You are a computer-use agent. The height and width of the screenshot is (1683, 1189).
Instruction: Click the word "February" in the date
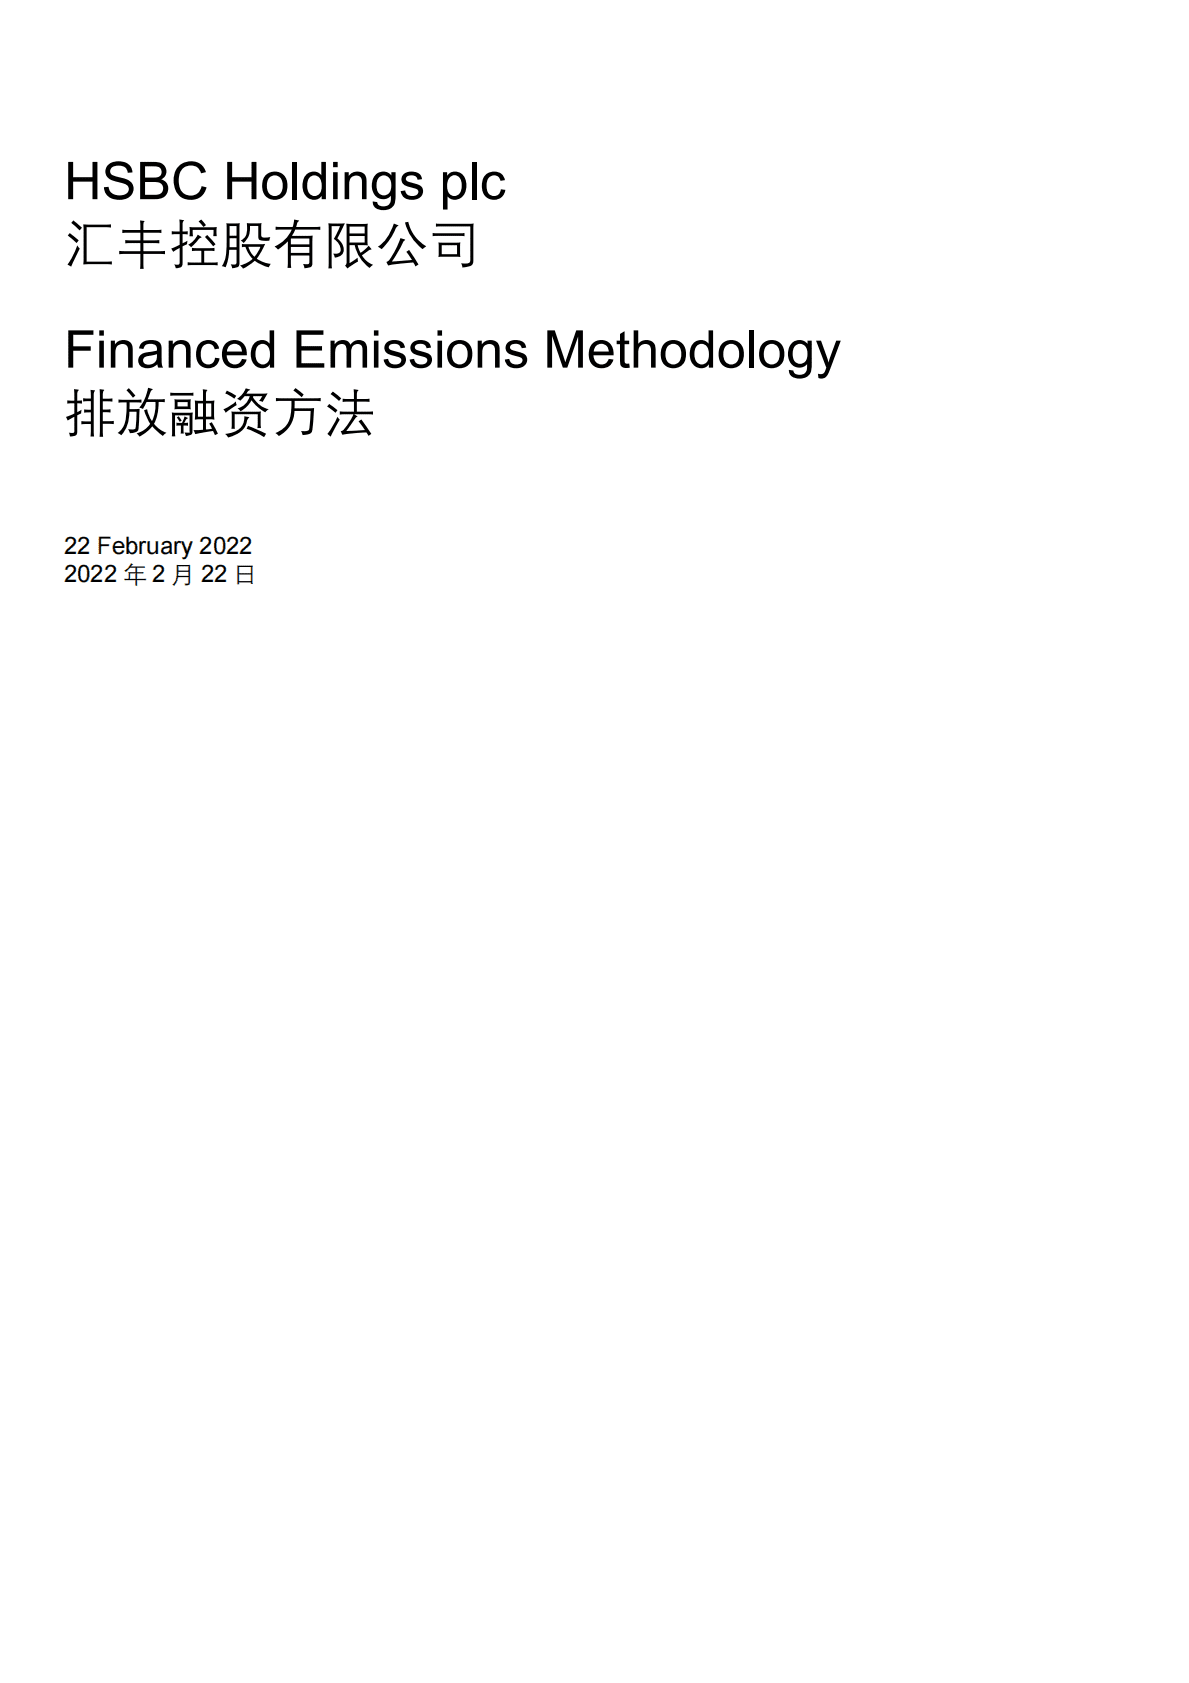click(144, 546)
